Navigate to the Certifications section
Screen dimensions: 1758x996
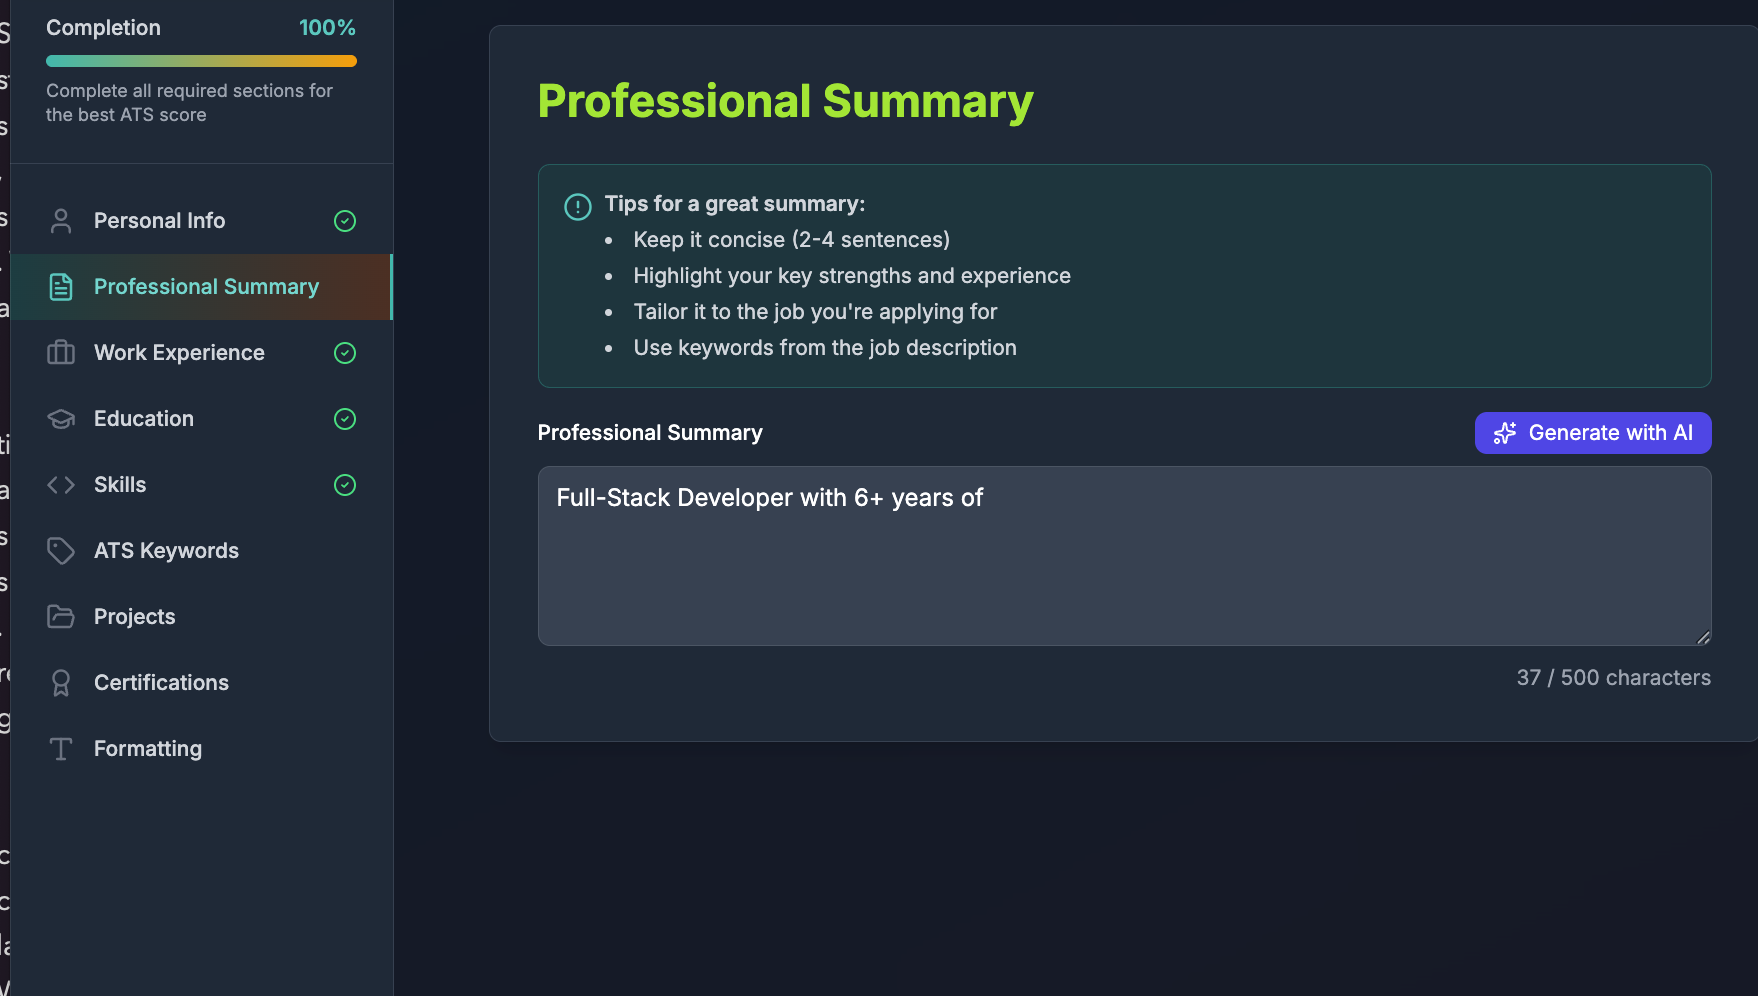point(161,682)
